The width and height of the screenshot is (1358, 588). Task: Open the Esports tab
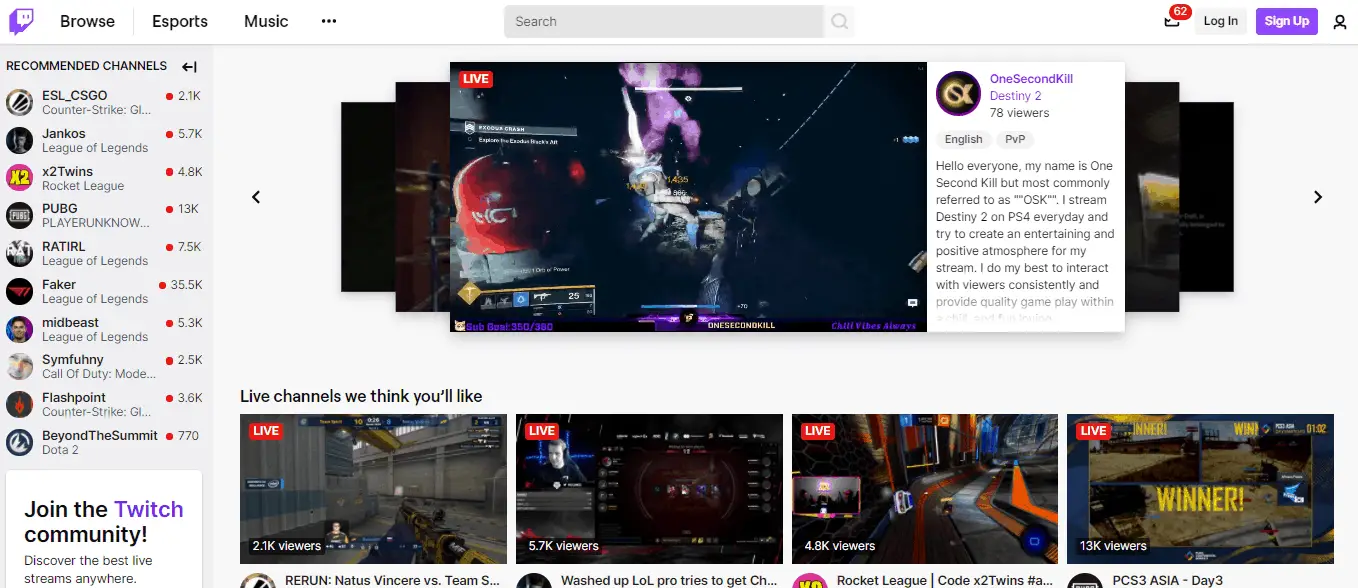click(180, 21)
